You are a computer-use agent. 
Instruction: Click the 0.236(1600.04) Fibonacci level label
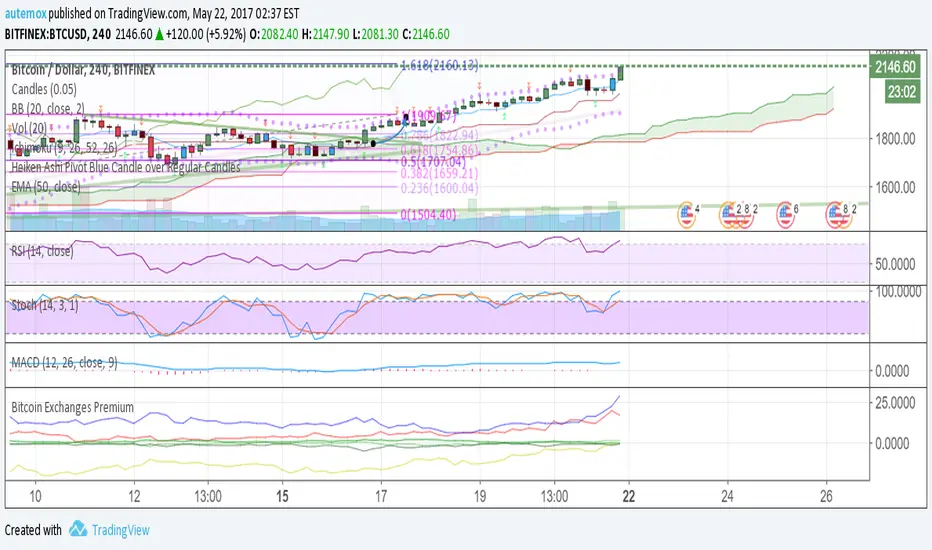[x=439, y=188]
